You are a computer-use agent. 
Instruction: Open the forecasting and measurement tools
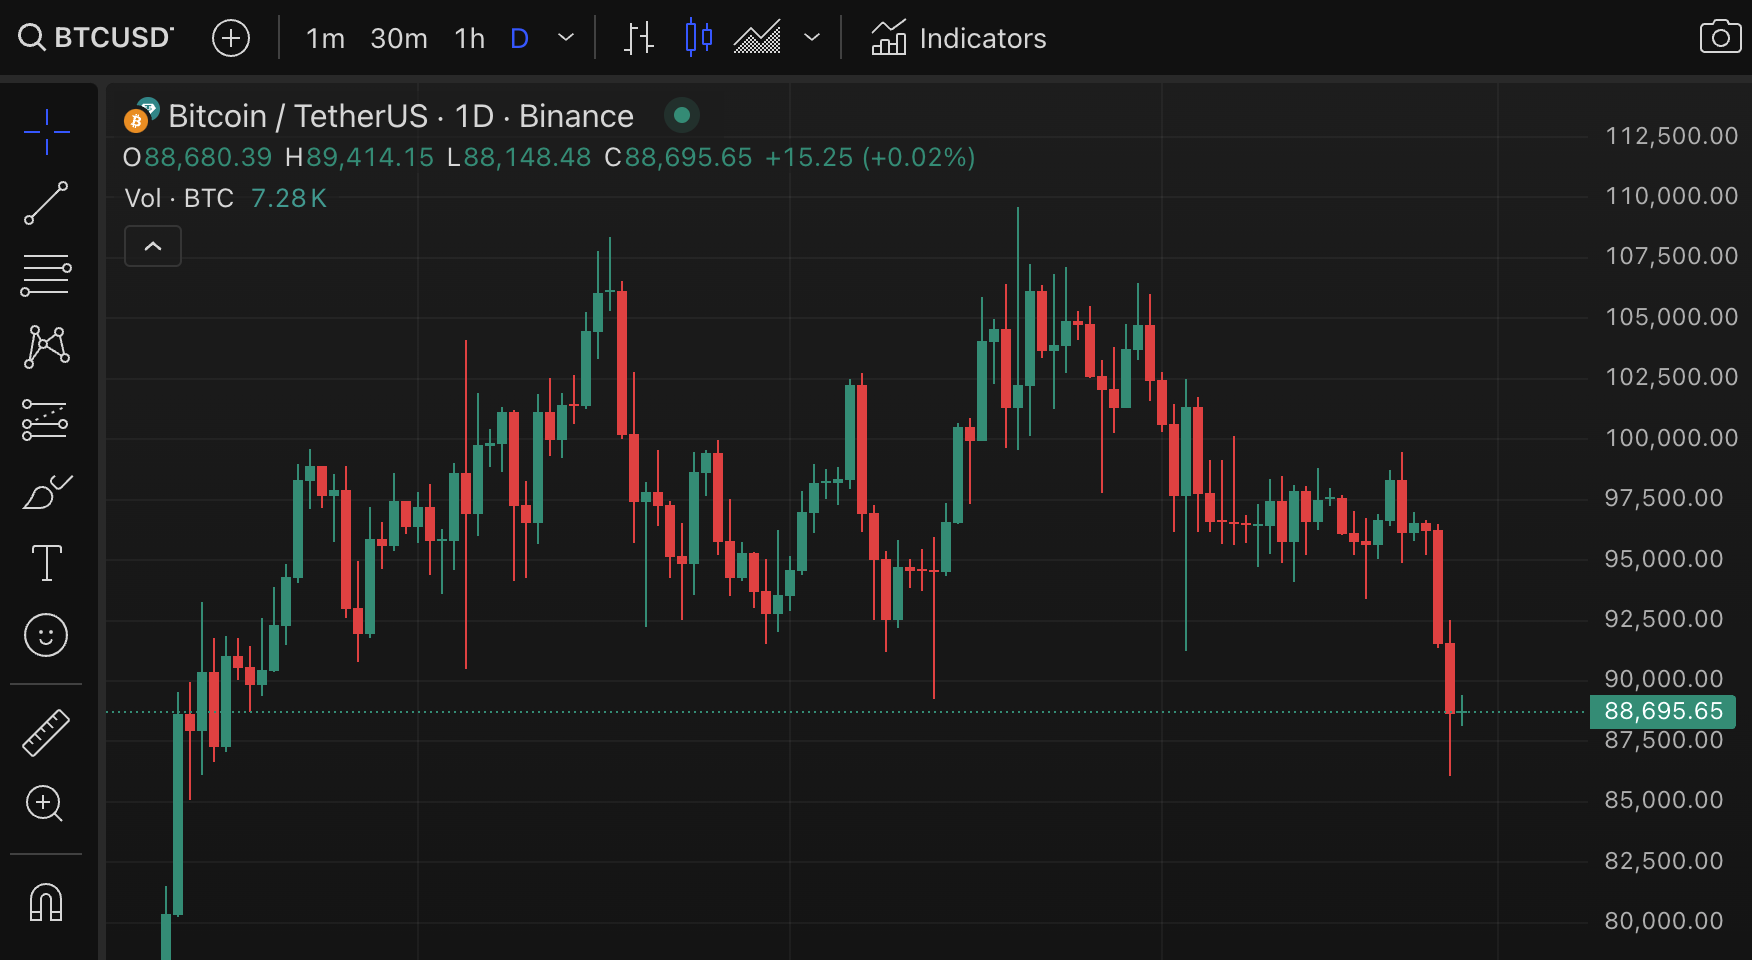point(46,420)
